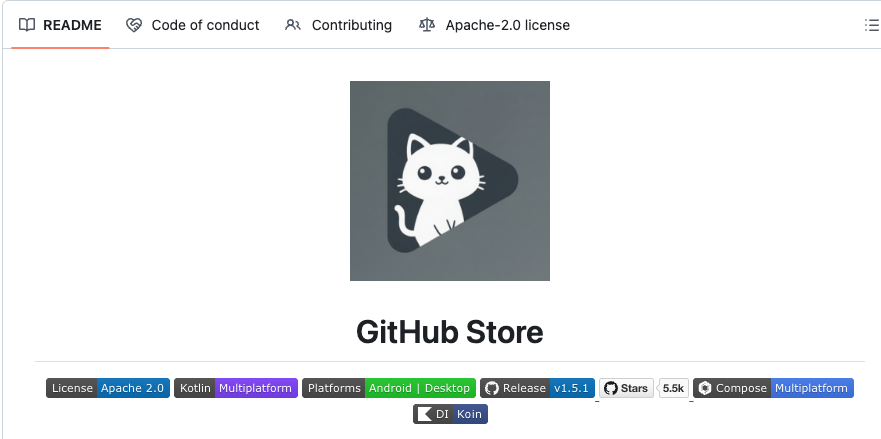Screen dimensions: 881x439
Task: Click the README book icon
Action: 27,25
